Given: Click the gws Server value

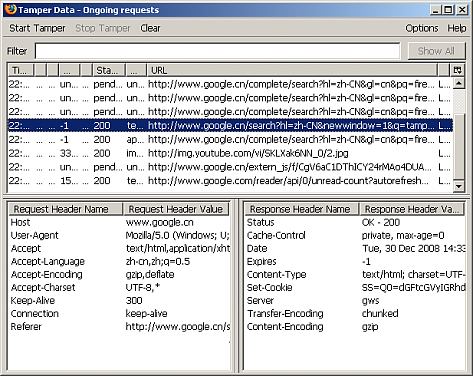Looking at the screenshot, I should (370, 300).
